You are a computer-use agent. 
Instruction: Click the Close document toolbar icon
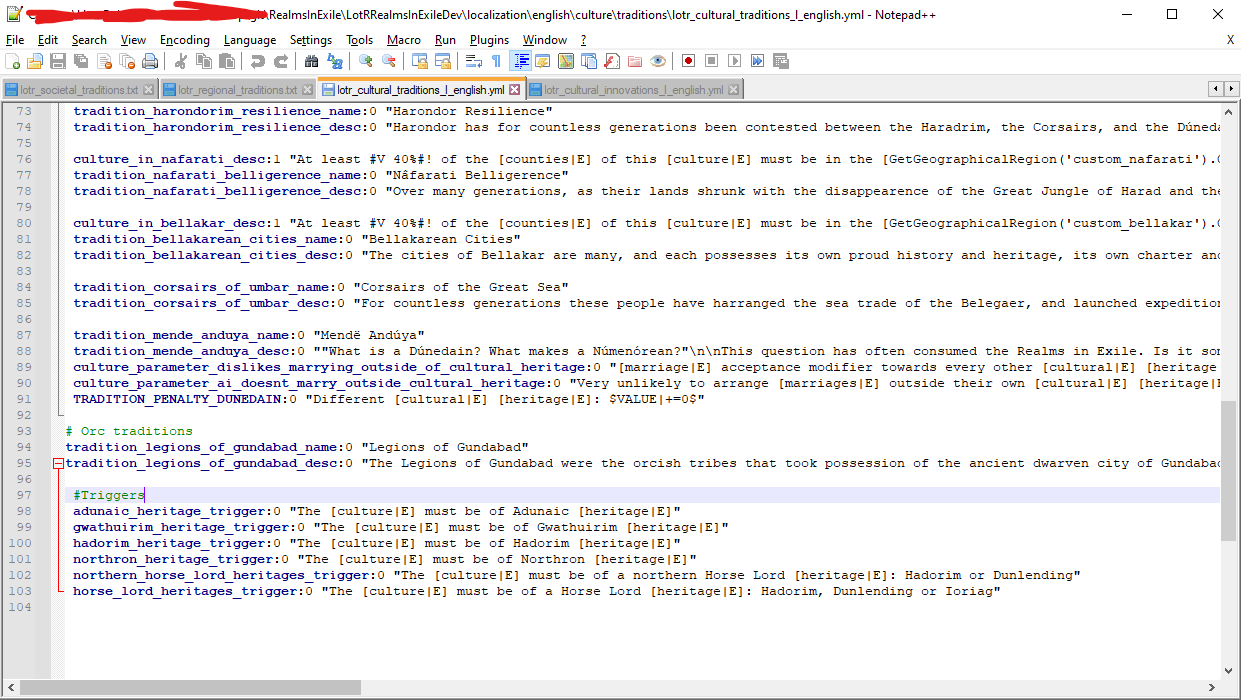click(x=104, y=61)
